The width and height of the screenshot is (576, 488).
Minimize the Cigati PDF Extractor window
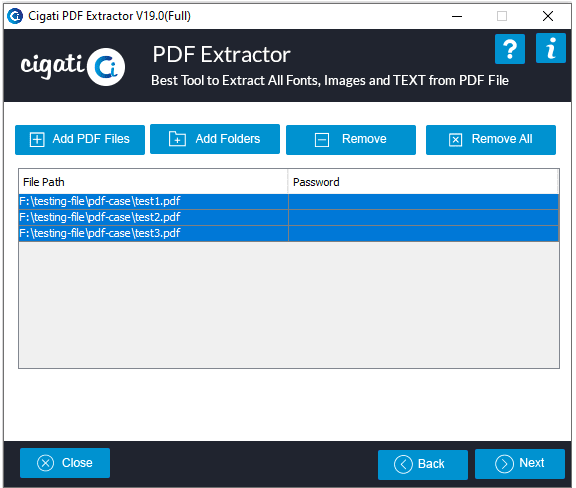click(457, 17)
